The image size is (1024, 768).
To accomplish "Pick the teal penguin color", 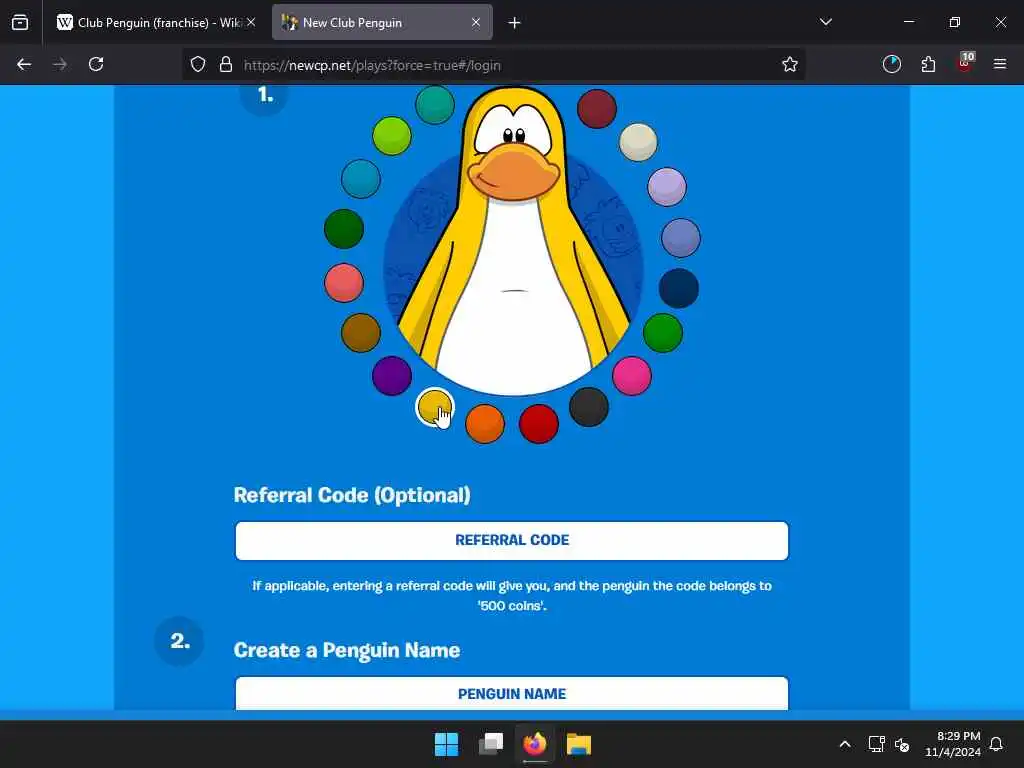I will point(435,104).
